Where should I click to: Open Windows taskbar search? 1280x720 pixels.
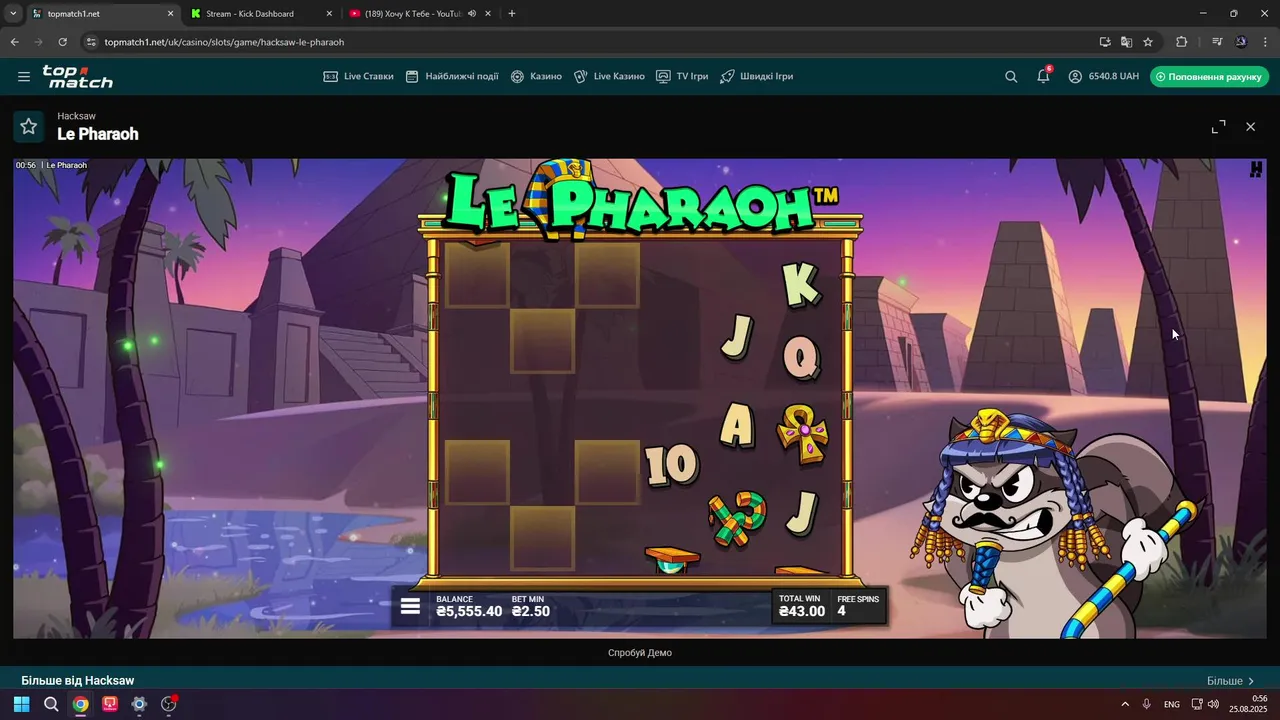tap(51, 704)
